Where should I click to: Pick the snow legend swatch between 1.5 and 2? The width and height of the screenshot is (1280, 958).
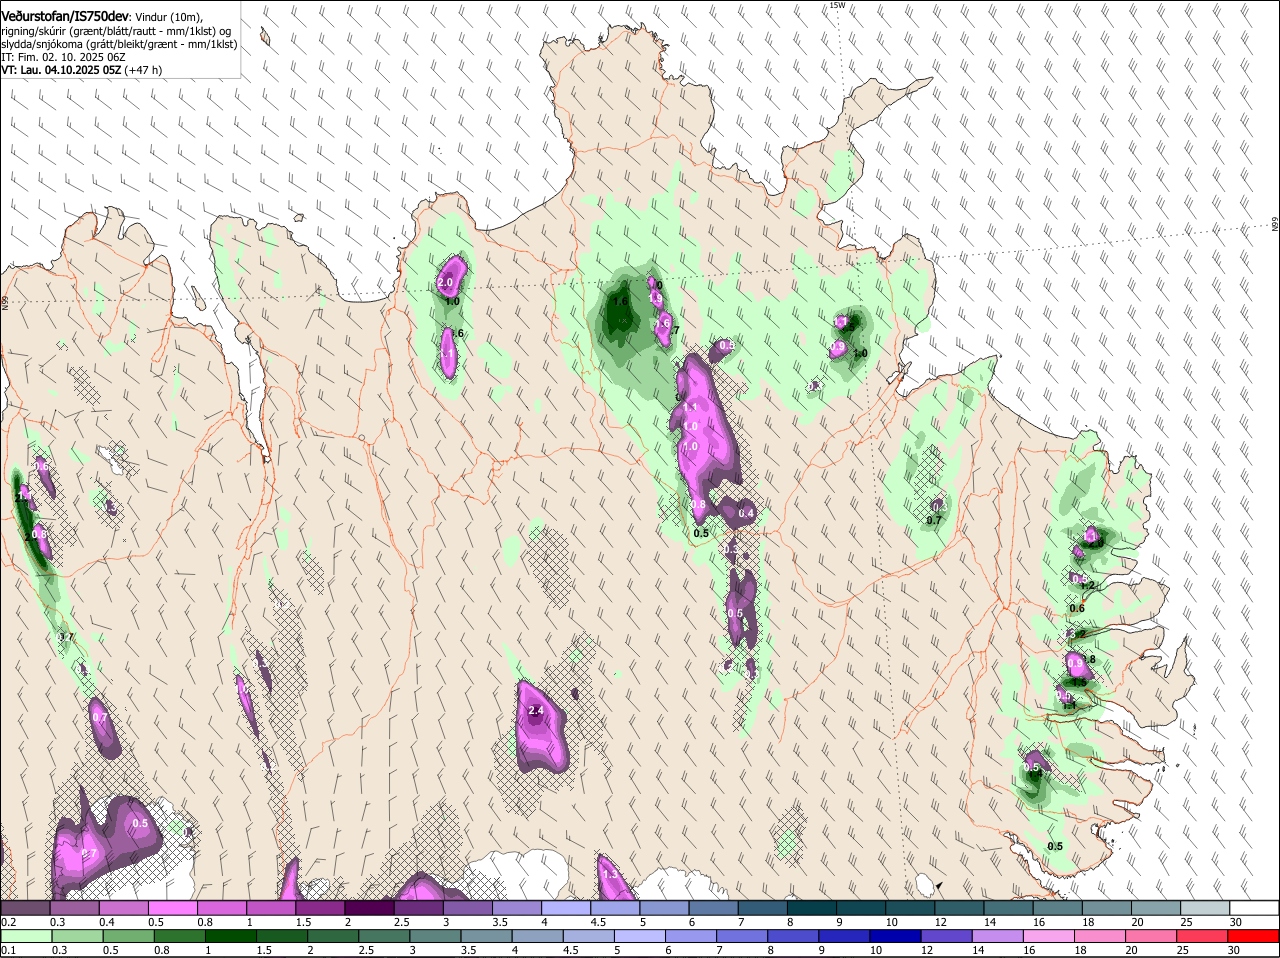click(x=320, y=907)
